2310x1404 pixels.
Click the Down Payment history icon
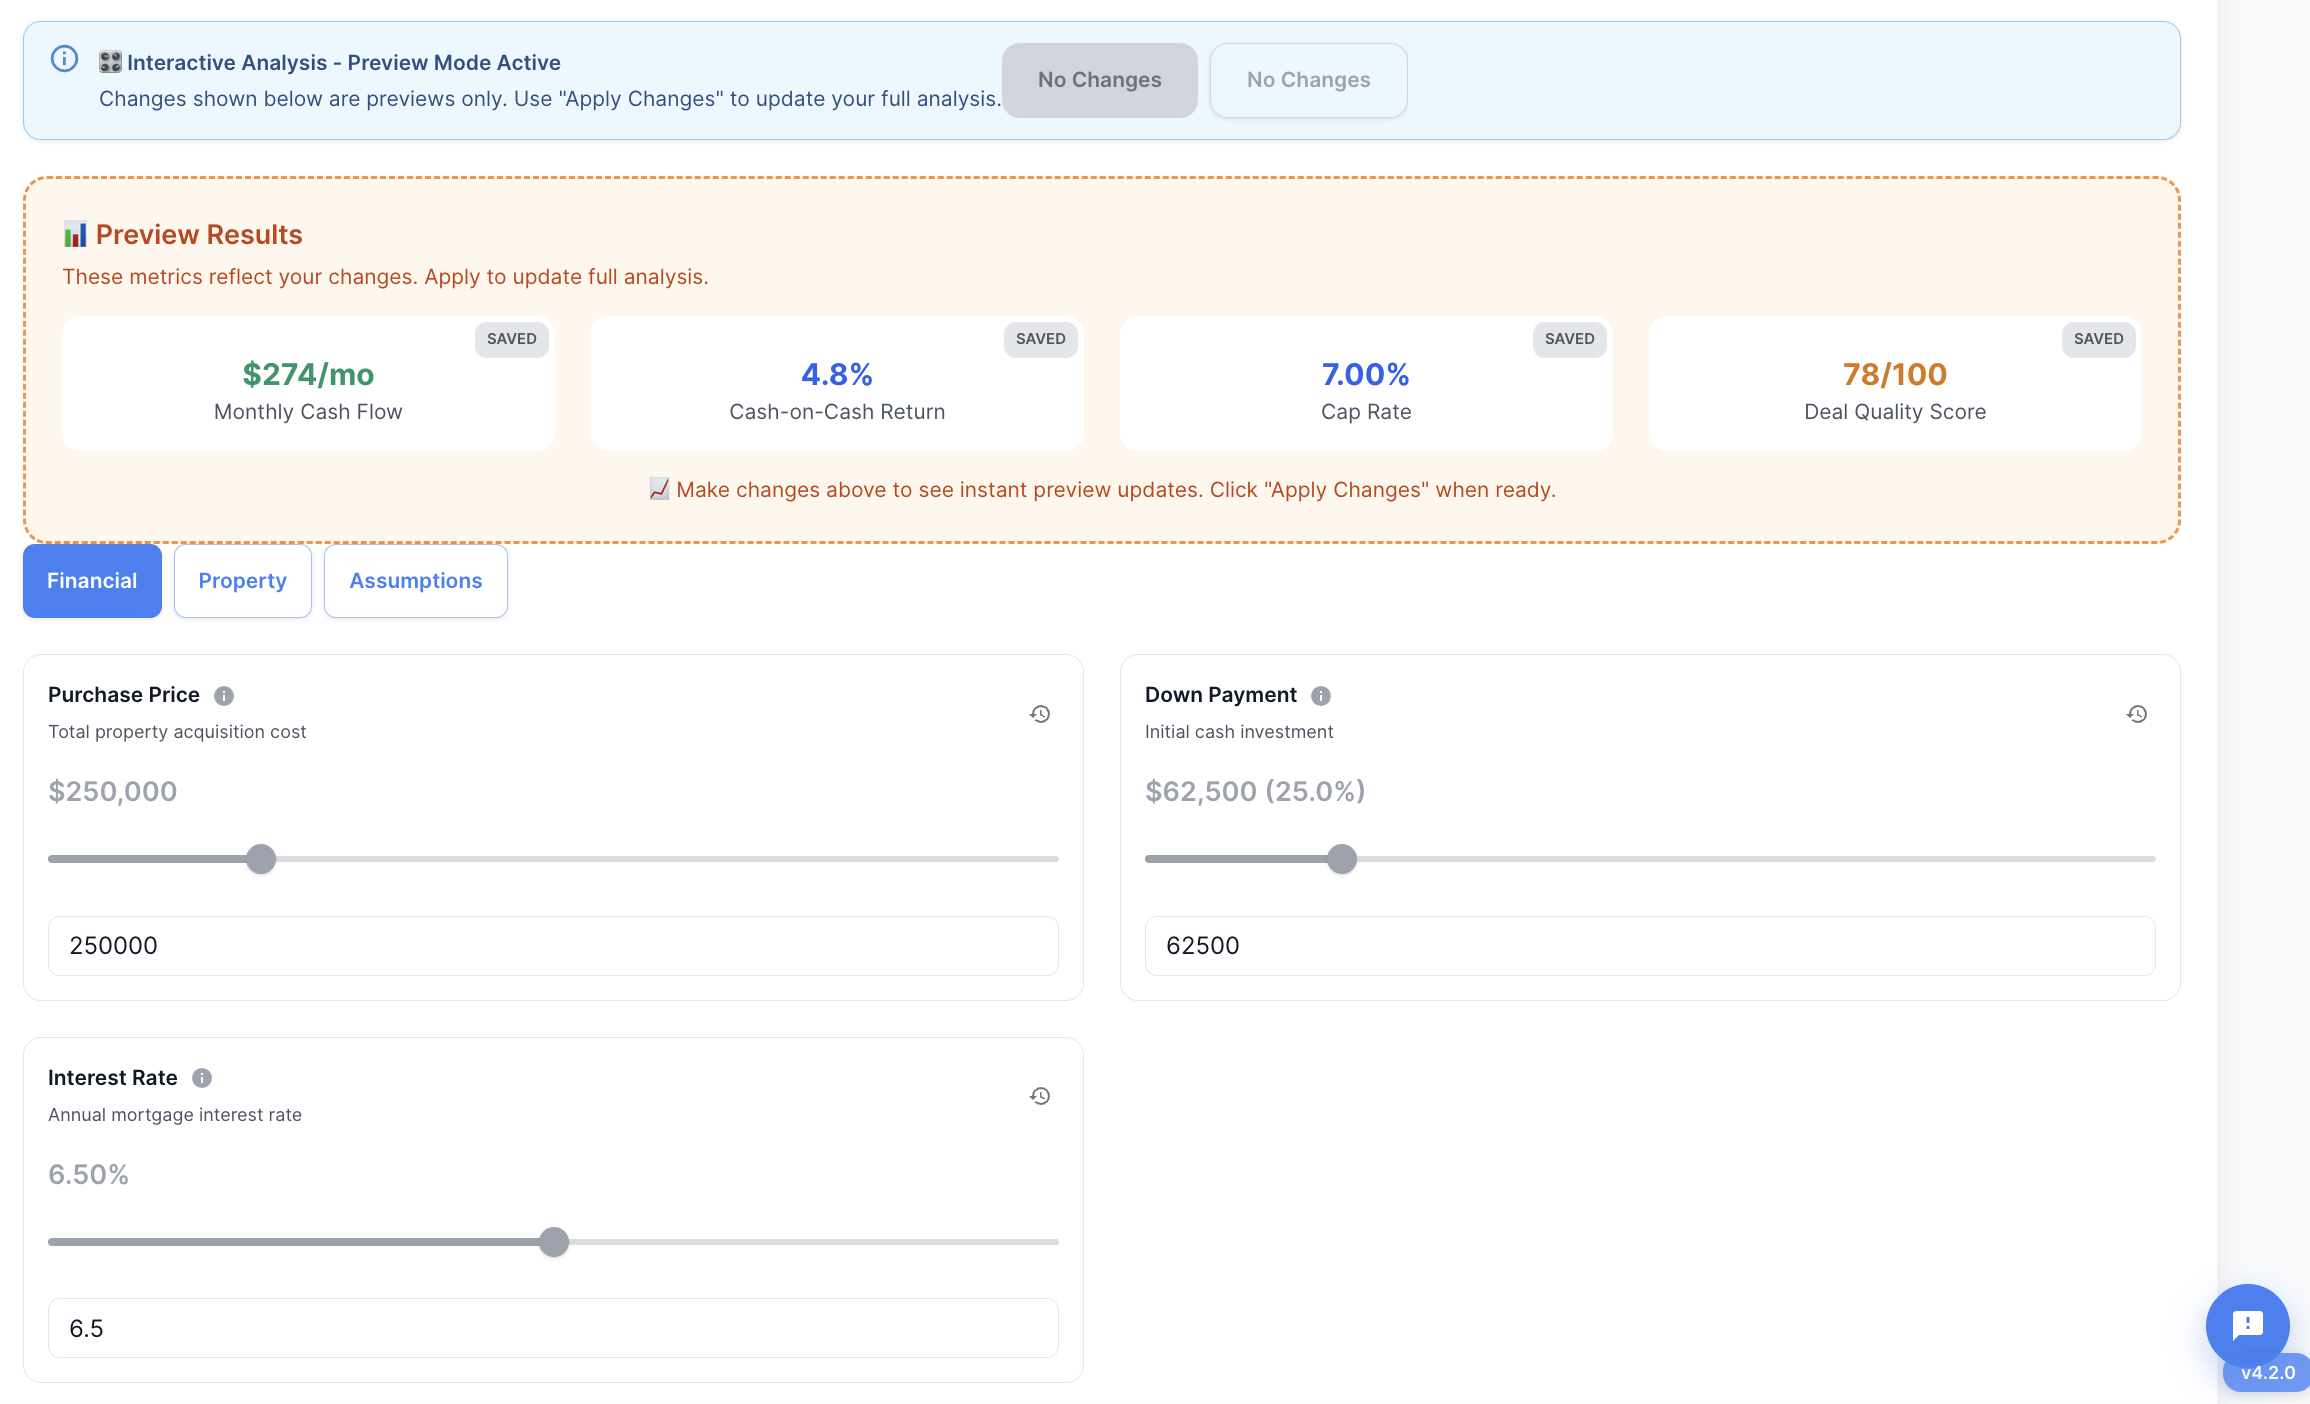[x=2137, y=714]
